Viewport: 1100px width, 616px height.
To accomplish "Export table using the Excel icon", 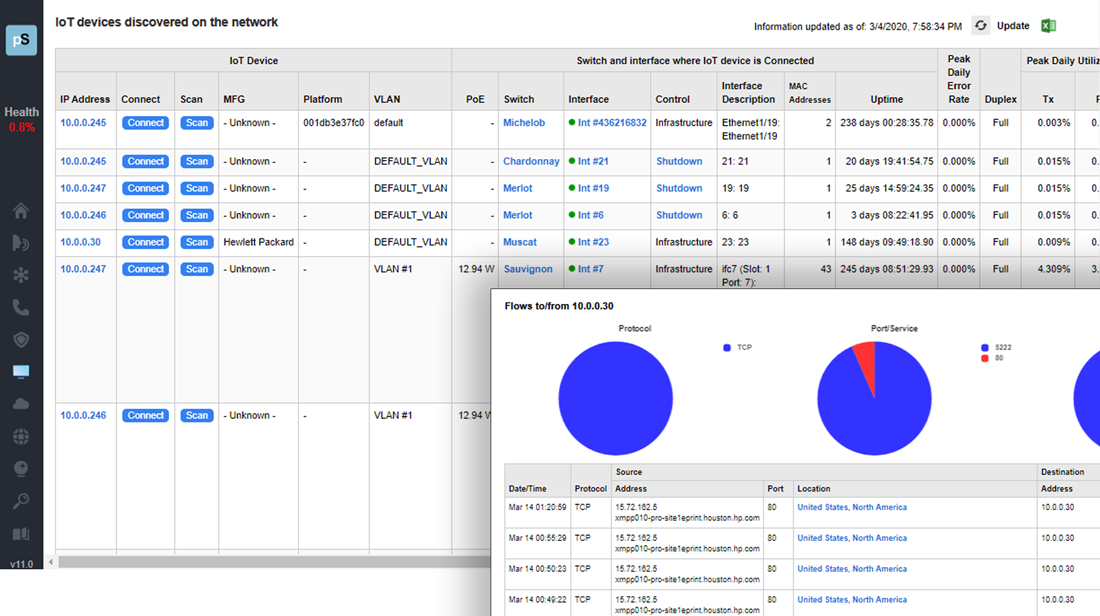I will (1048, 26).
